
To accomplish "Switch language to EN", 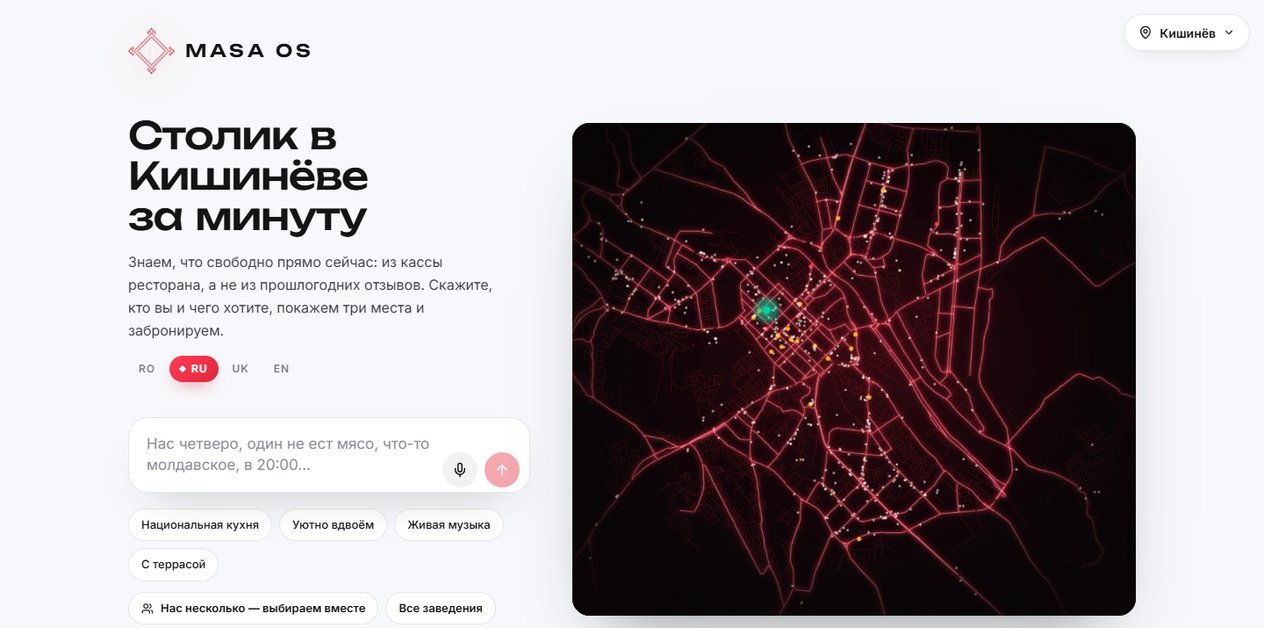I will click(x=281, y=369).
